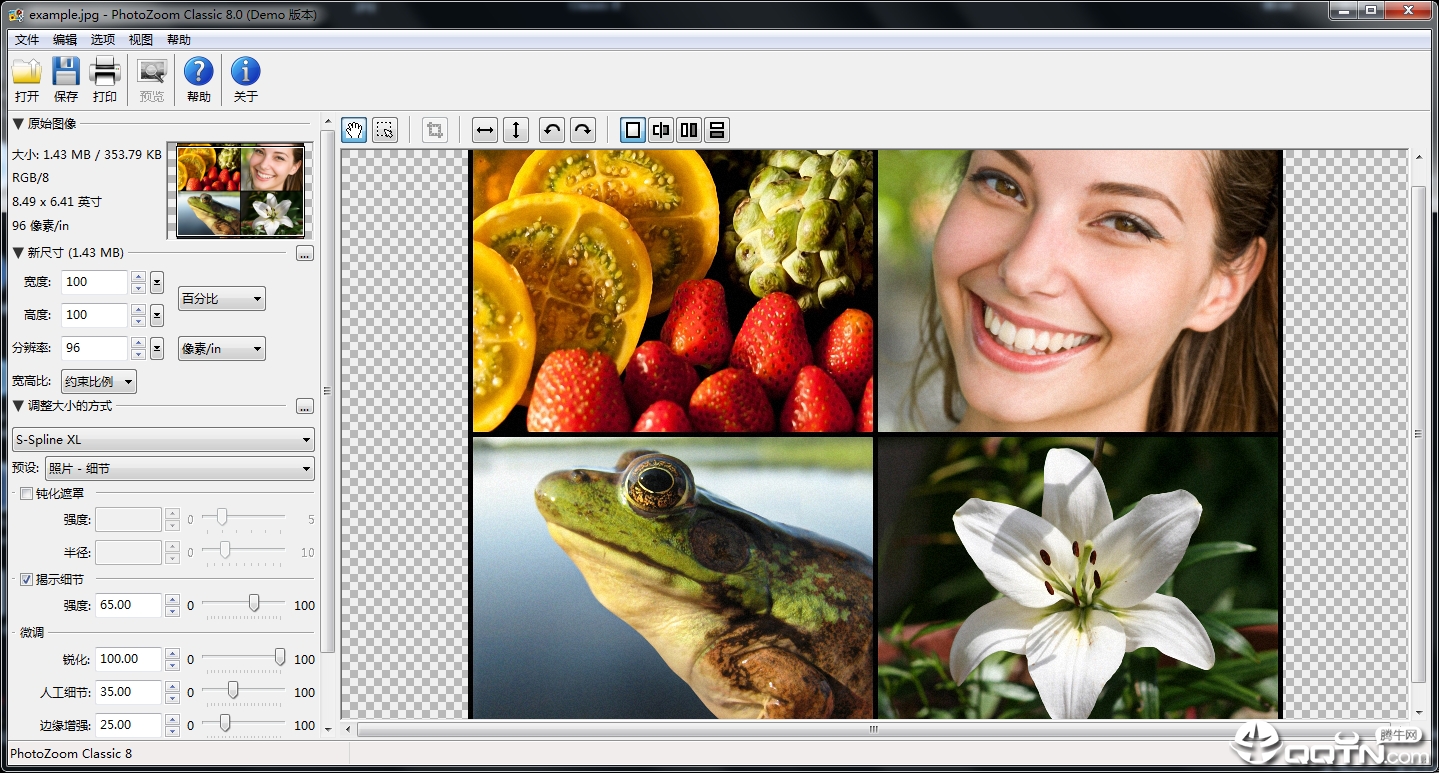Open the 像素/in resolution unit dropdown

(222, 348)
